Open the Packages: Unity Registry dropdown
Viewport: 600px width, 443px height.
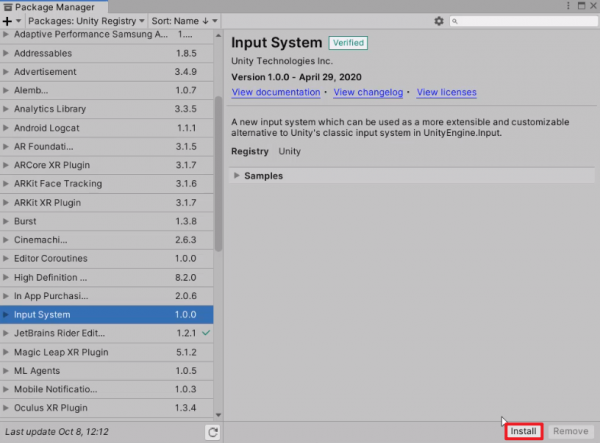[x=86, y=21]
